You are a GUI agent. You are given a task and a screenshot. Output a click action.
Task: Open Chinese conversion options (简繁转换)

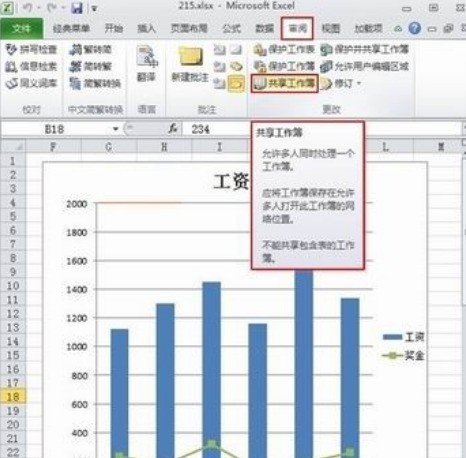pyautogui.click(x=95, y=83)
